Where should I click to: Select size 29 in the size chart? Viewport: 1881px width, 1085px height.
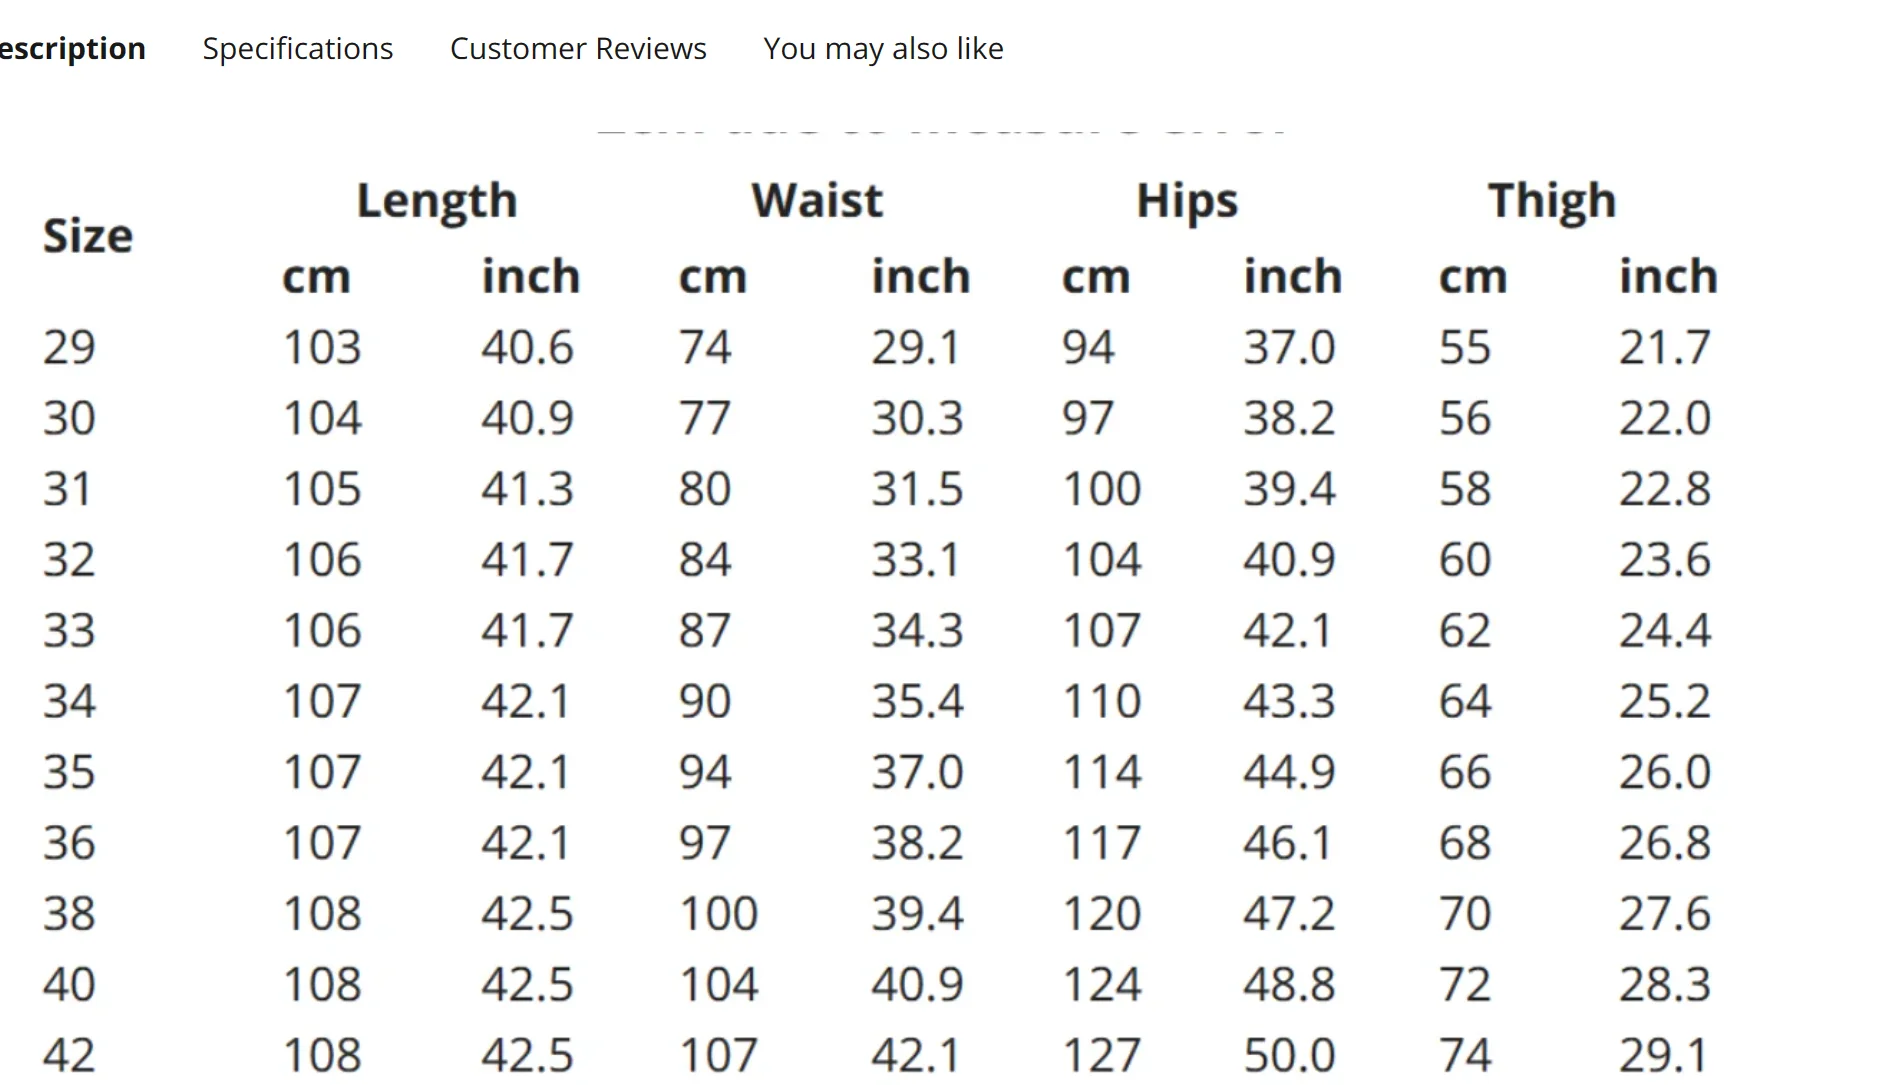point(69,347)
